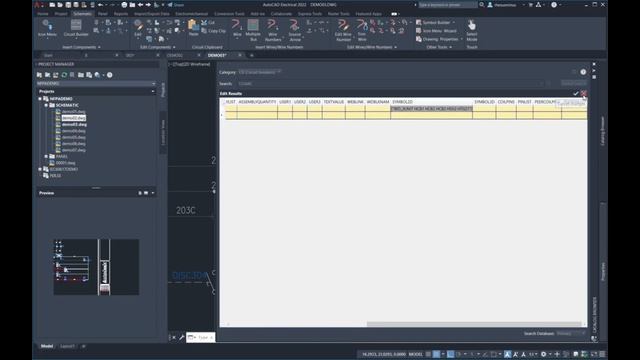
Task: Select the Multiple Bus tool
Action: pos(253,30)
